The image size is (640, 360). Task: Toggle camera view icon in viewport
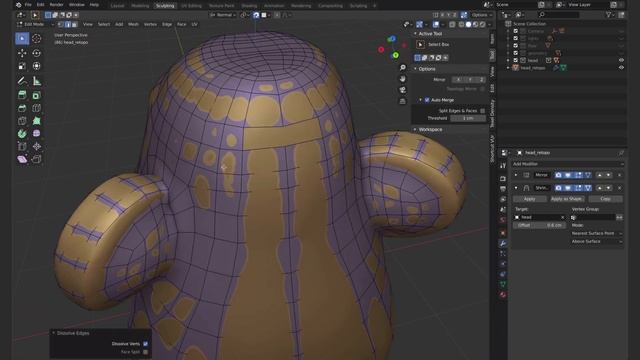coord(402,90)
